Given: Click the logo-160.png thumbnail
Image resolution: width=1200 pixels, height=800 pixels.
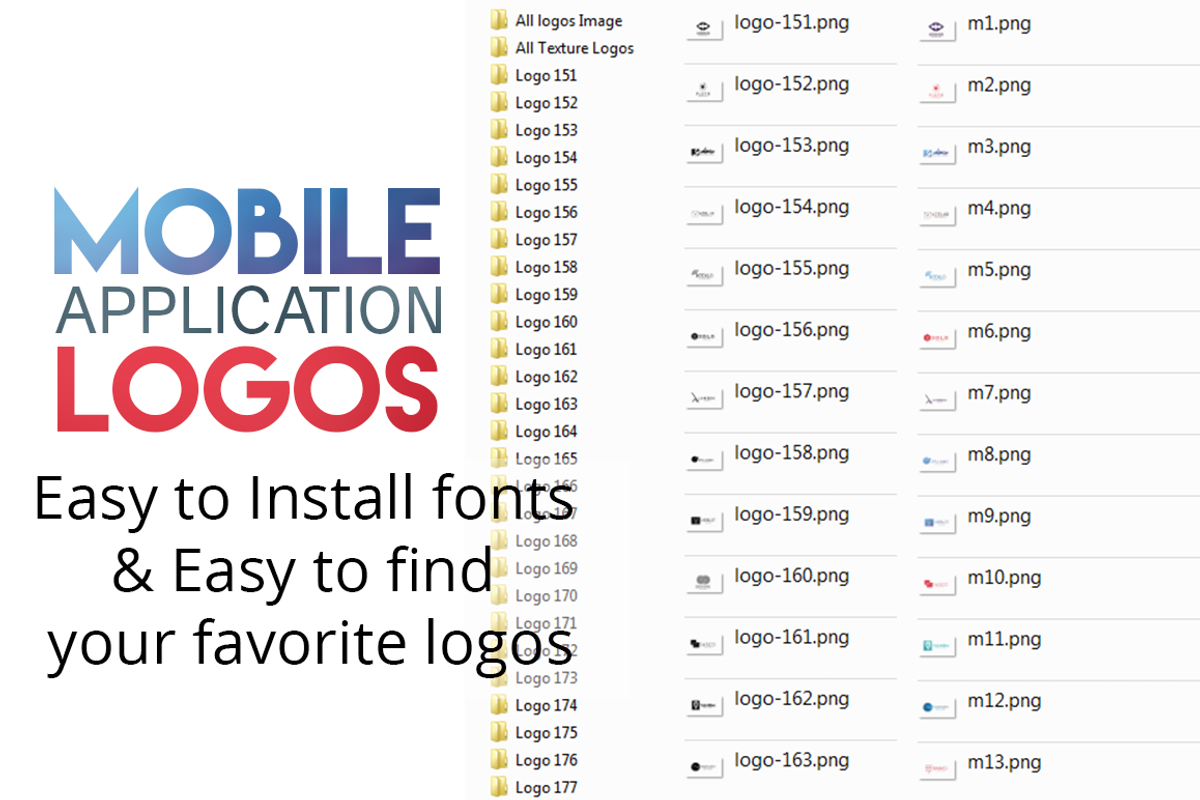Looking at the screenshot, I should click(x=704, y=583).
